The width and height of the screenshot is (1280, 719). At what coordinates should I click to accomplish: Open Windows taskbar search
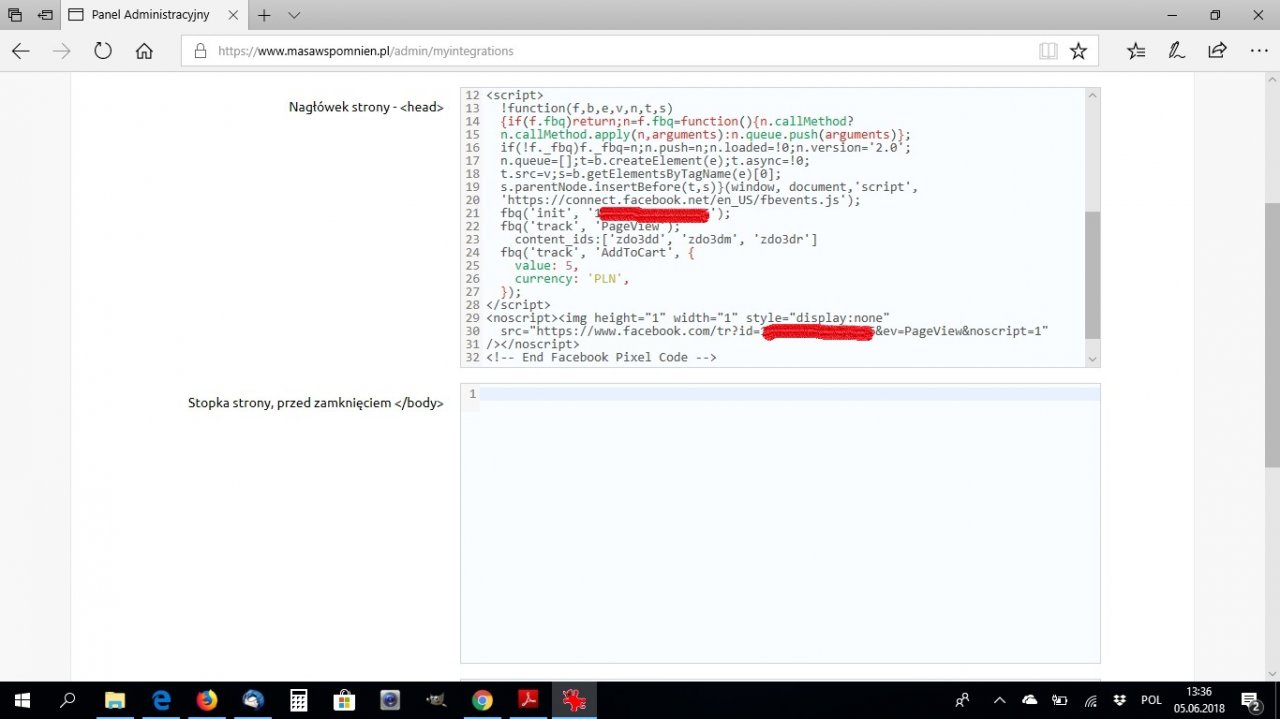[67, 700]
